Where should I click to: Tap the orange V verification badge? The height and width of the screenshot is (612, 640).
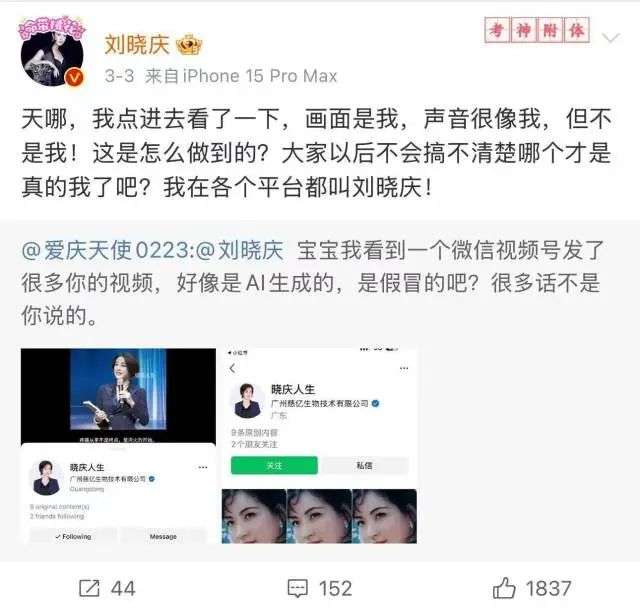74,77
